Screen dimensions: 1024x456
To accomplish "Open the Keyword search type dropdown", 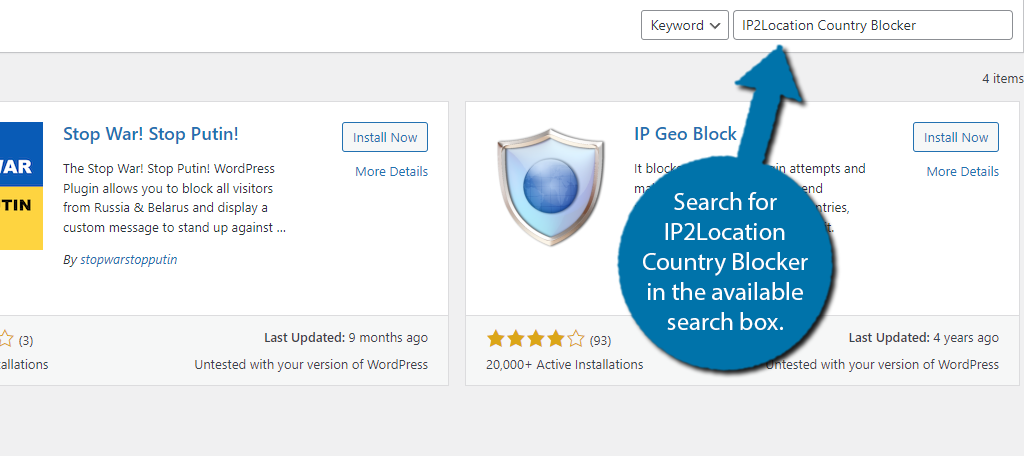I will [x=684, y=25].
